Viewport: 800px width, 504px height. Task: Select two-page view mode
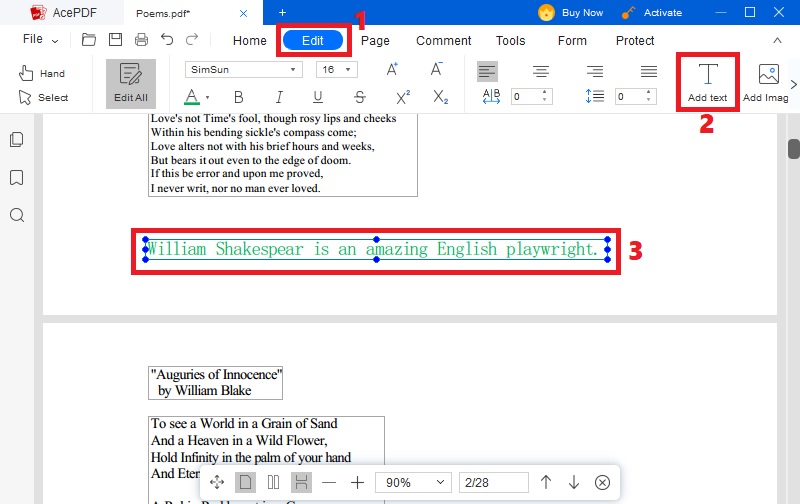(273, 483)
